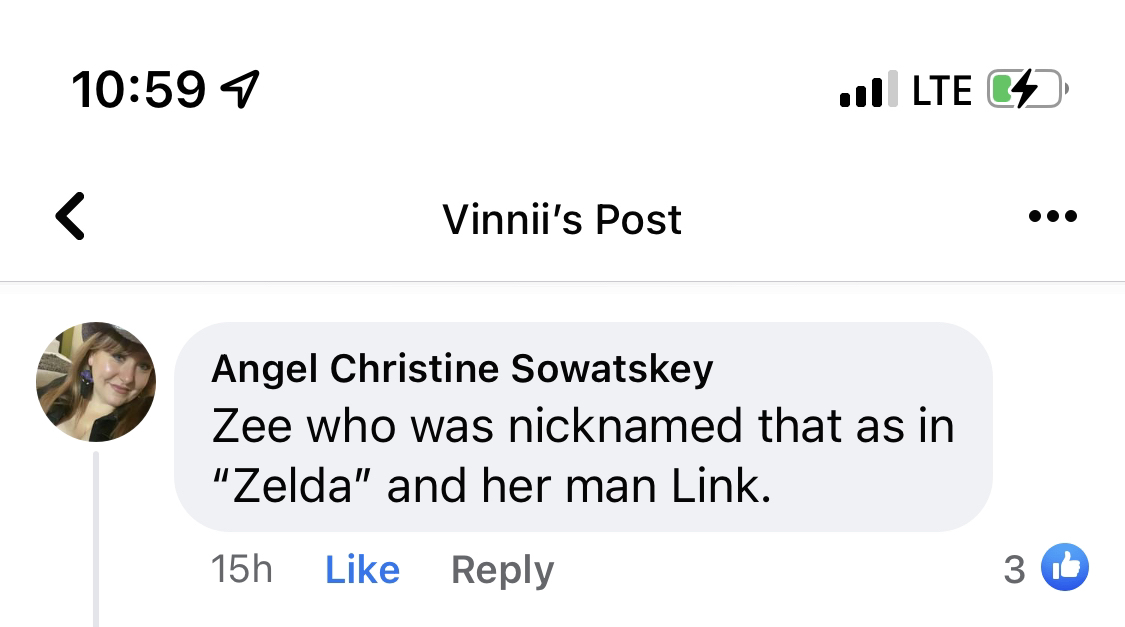The width and height of the screenshot is (1125, 627).
Task: Go back using the left chevron
Action: point(70,217)
